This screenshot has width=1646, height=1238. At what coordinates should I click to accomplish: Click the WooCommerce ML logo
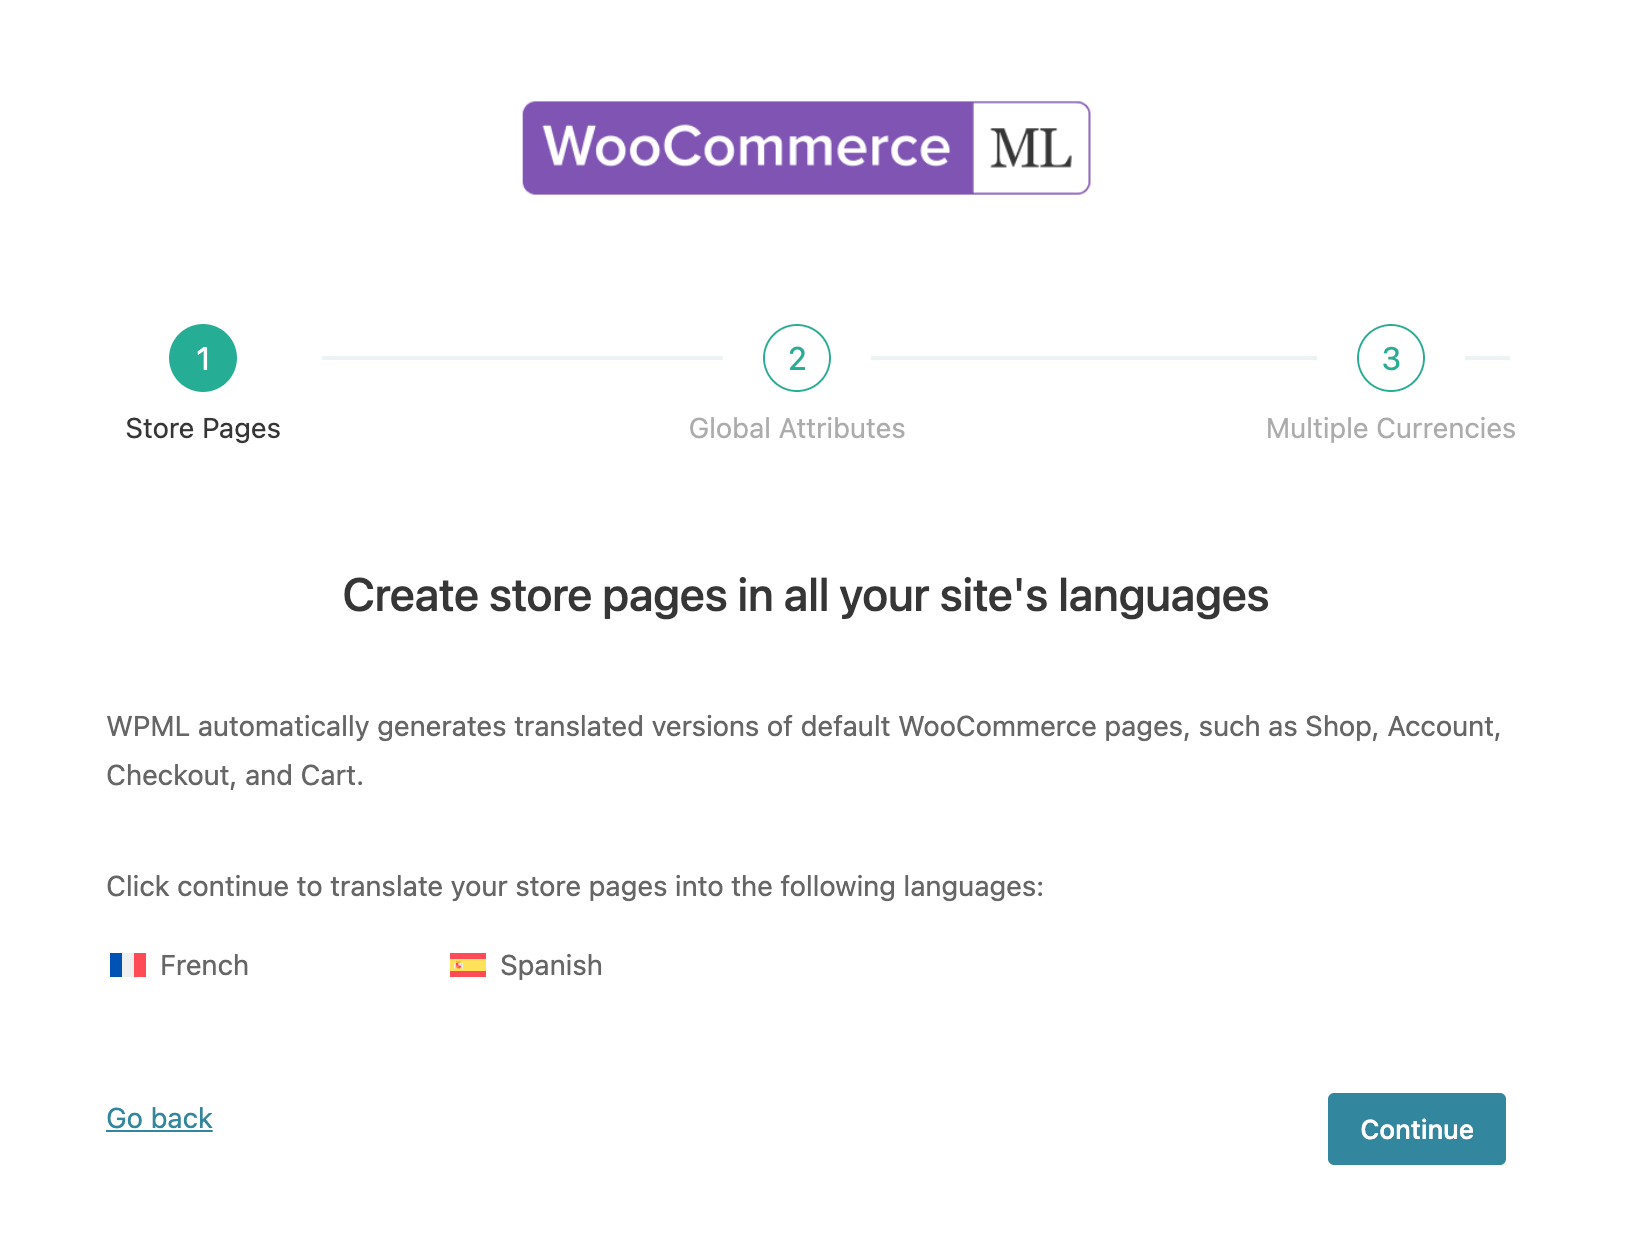click(x=806, y=148)
